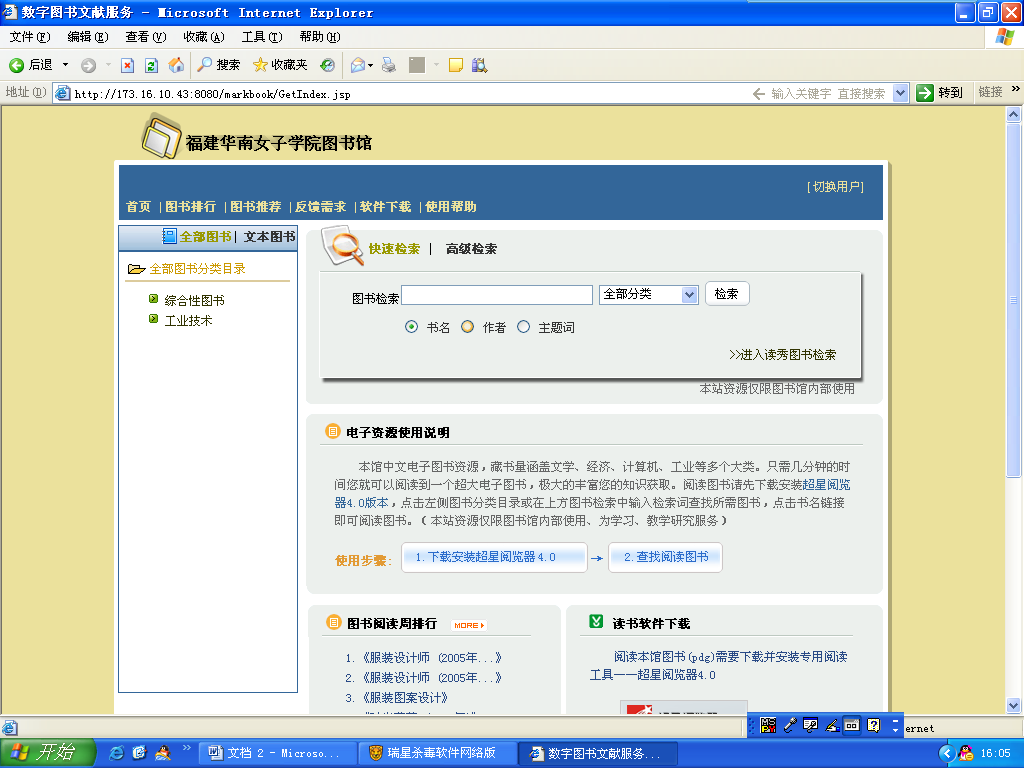Click the QQ penguin quick launch icon
Screen dimensions: 1024x768
click(x=163, y=753)
